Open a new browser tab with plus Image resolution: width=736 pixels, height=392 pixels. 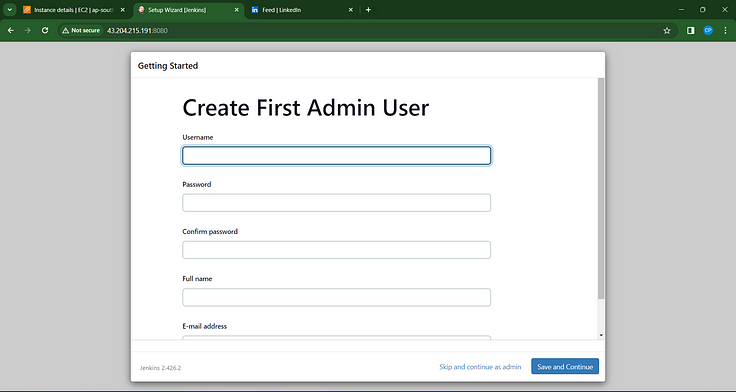(368, 10)
